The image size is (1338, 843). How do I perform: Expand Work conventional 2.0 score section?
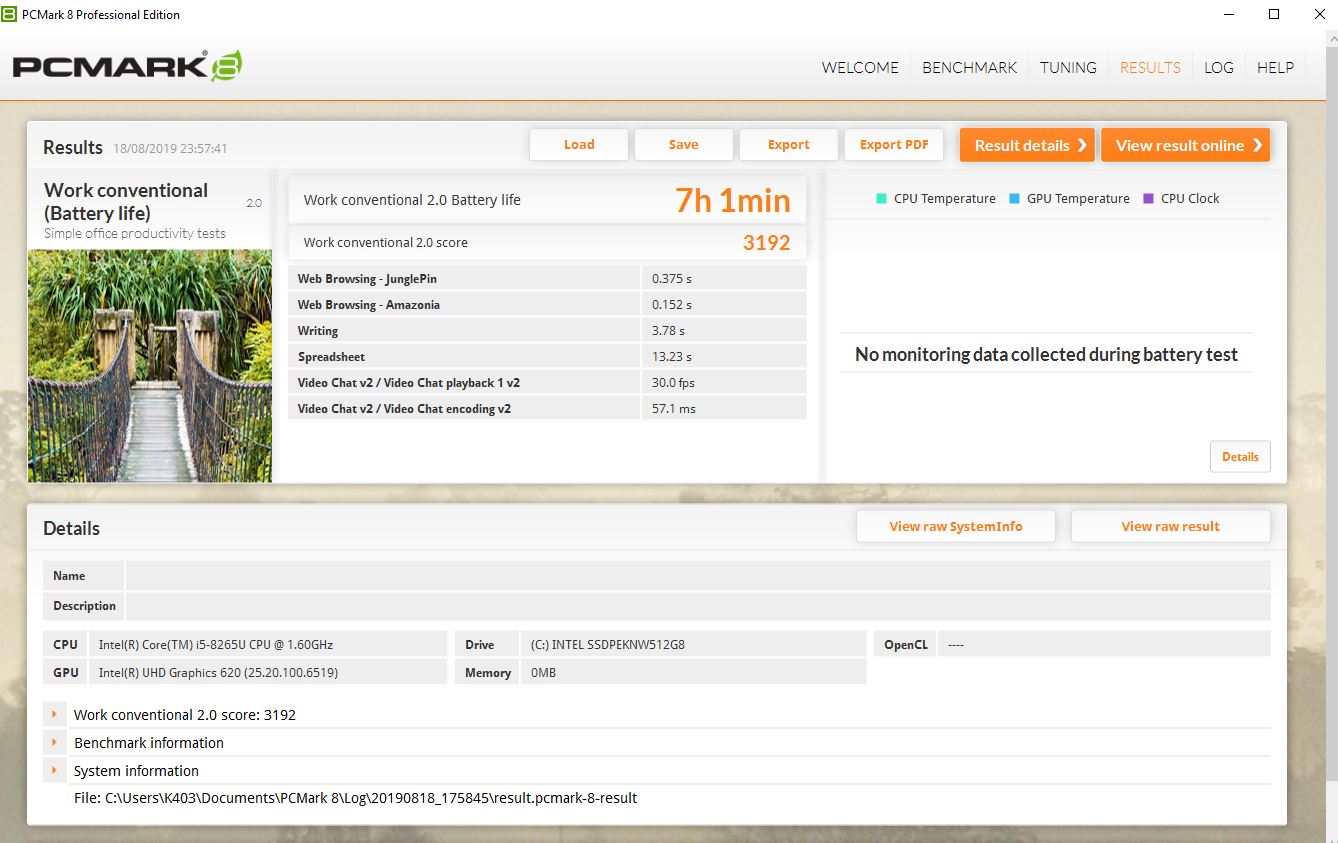click(54, 714)
